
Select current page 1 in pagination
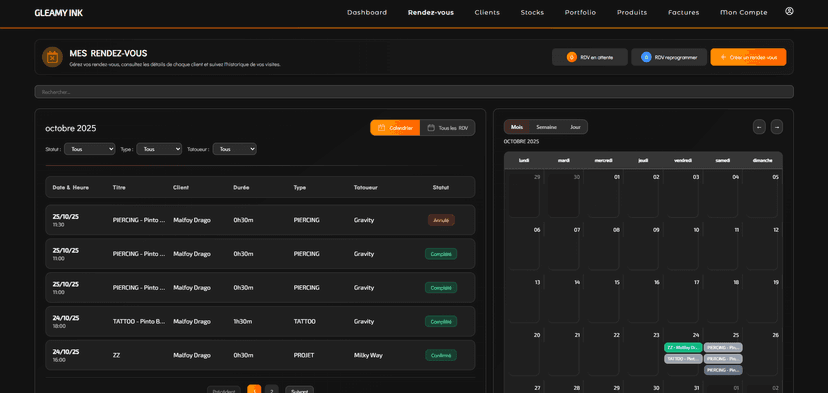pyautogui.click(x=254, y=391)
